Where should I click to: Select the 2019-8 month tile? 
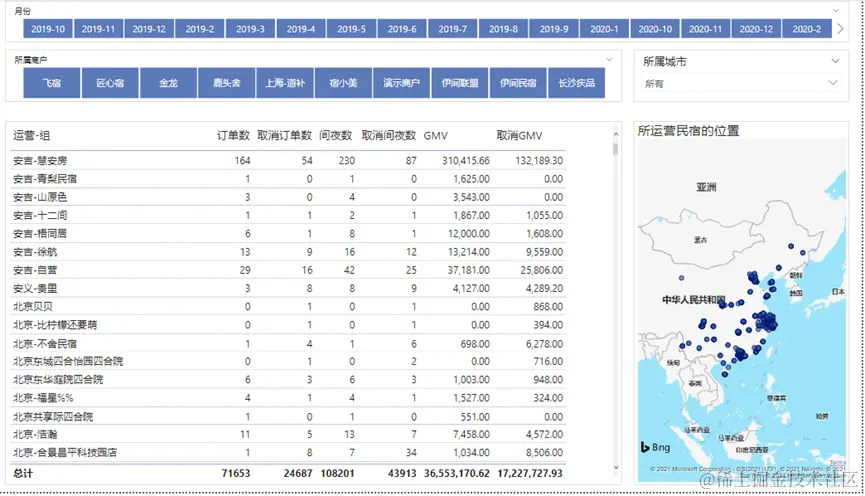pos(503,29)
